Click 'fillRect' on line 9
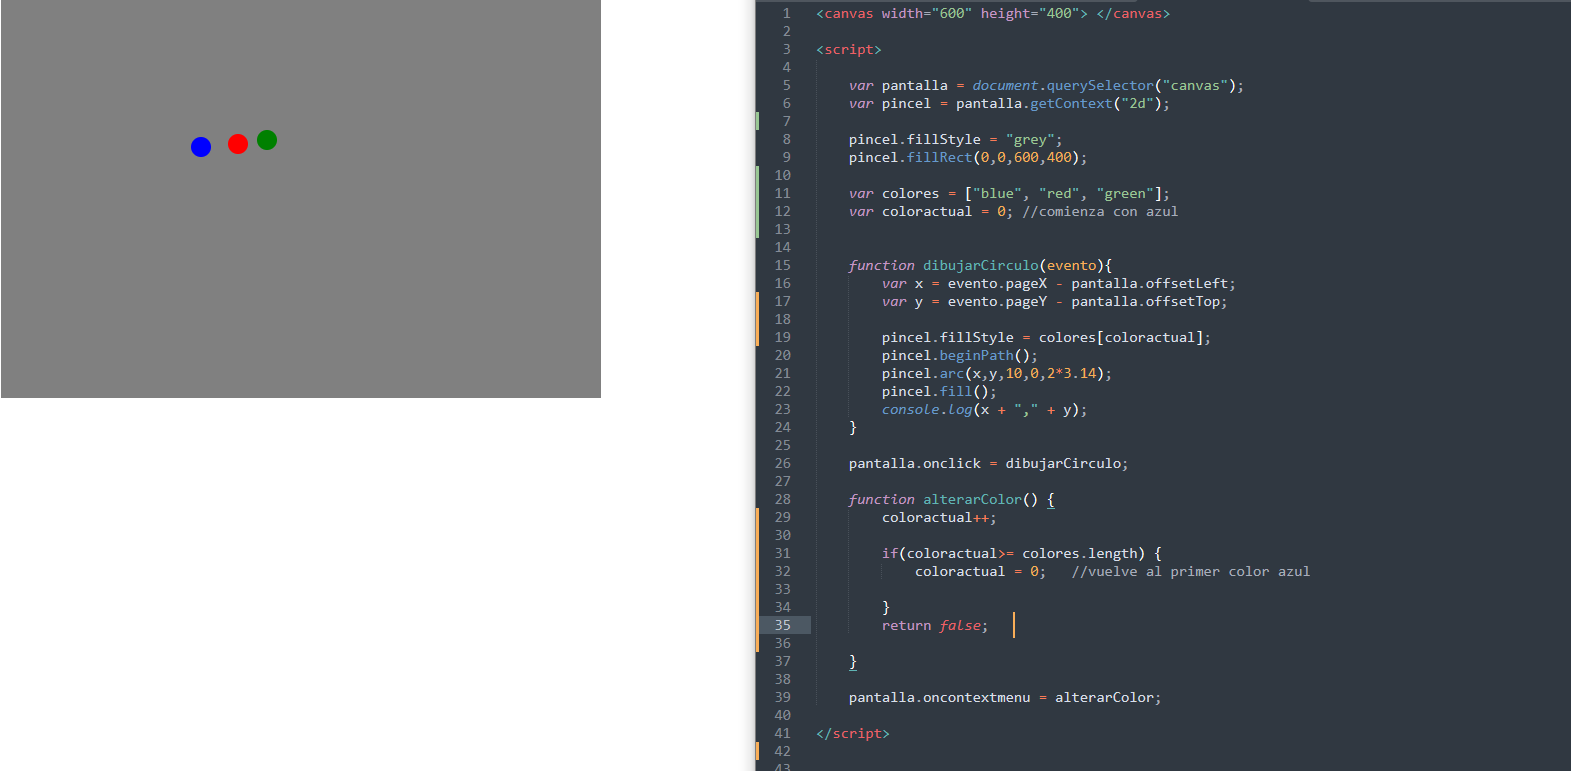The width and height of the screenshot is (1571, 771). tap(939, 158)
